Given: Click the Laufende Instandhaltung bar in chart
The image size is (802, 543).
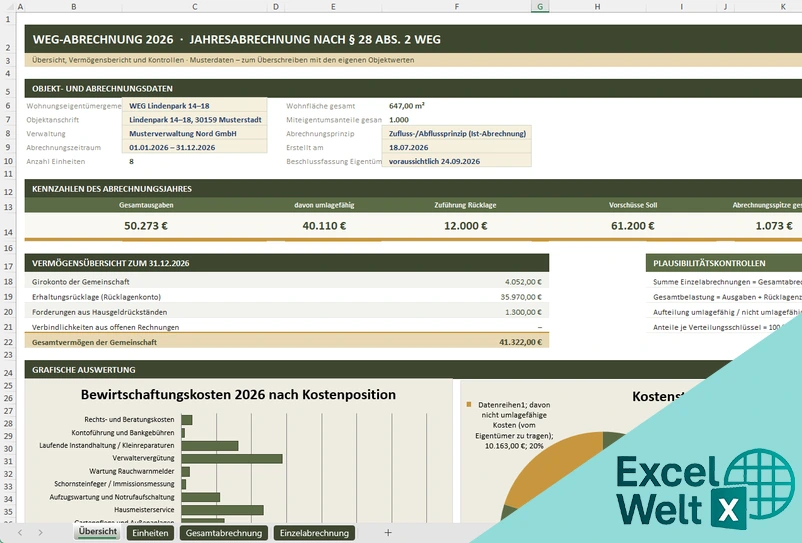Looking at the screenshot, I should pos(210,446).
